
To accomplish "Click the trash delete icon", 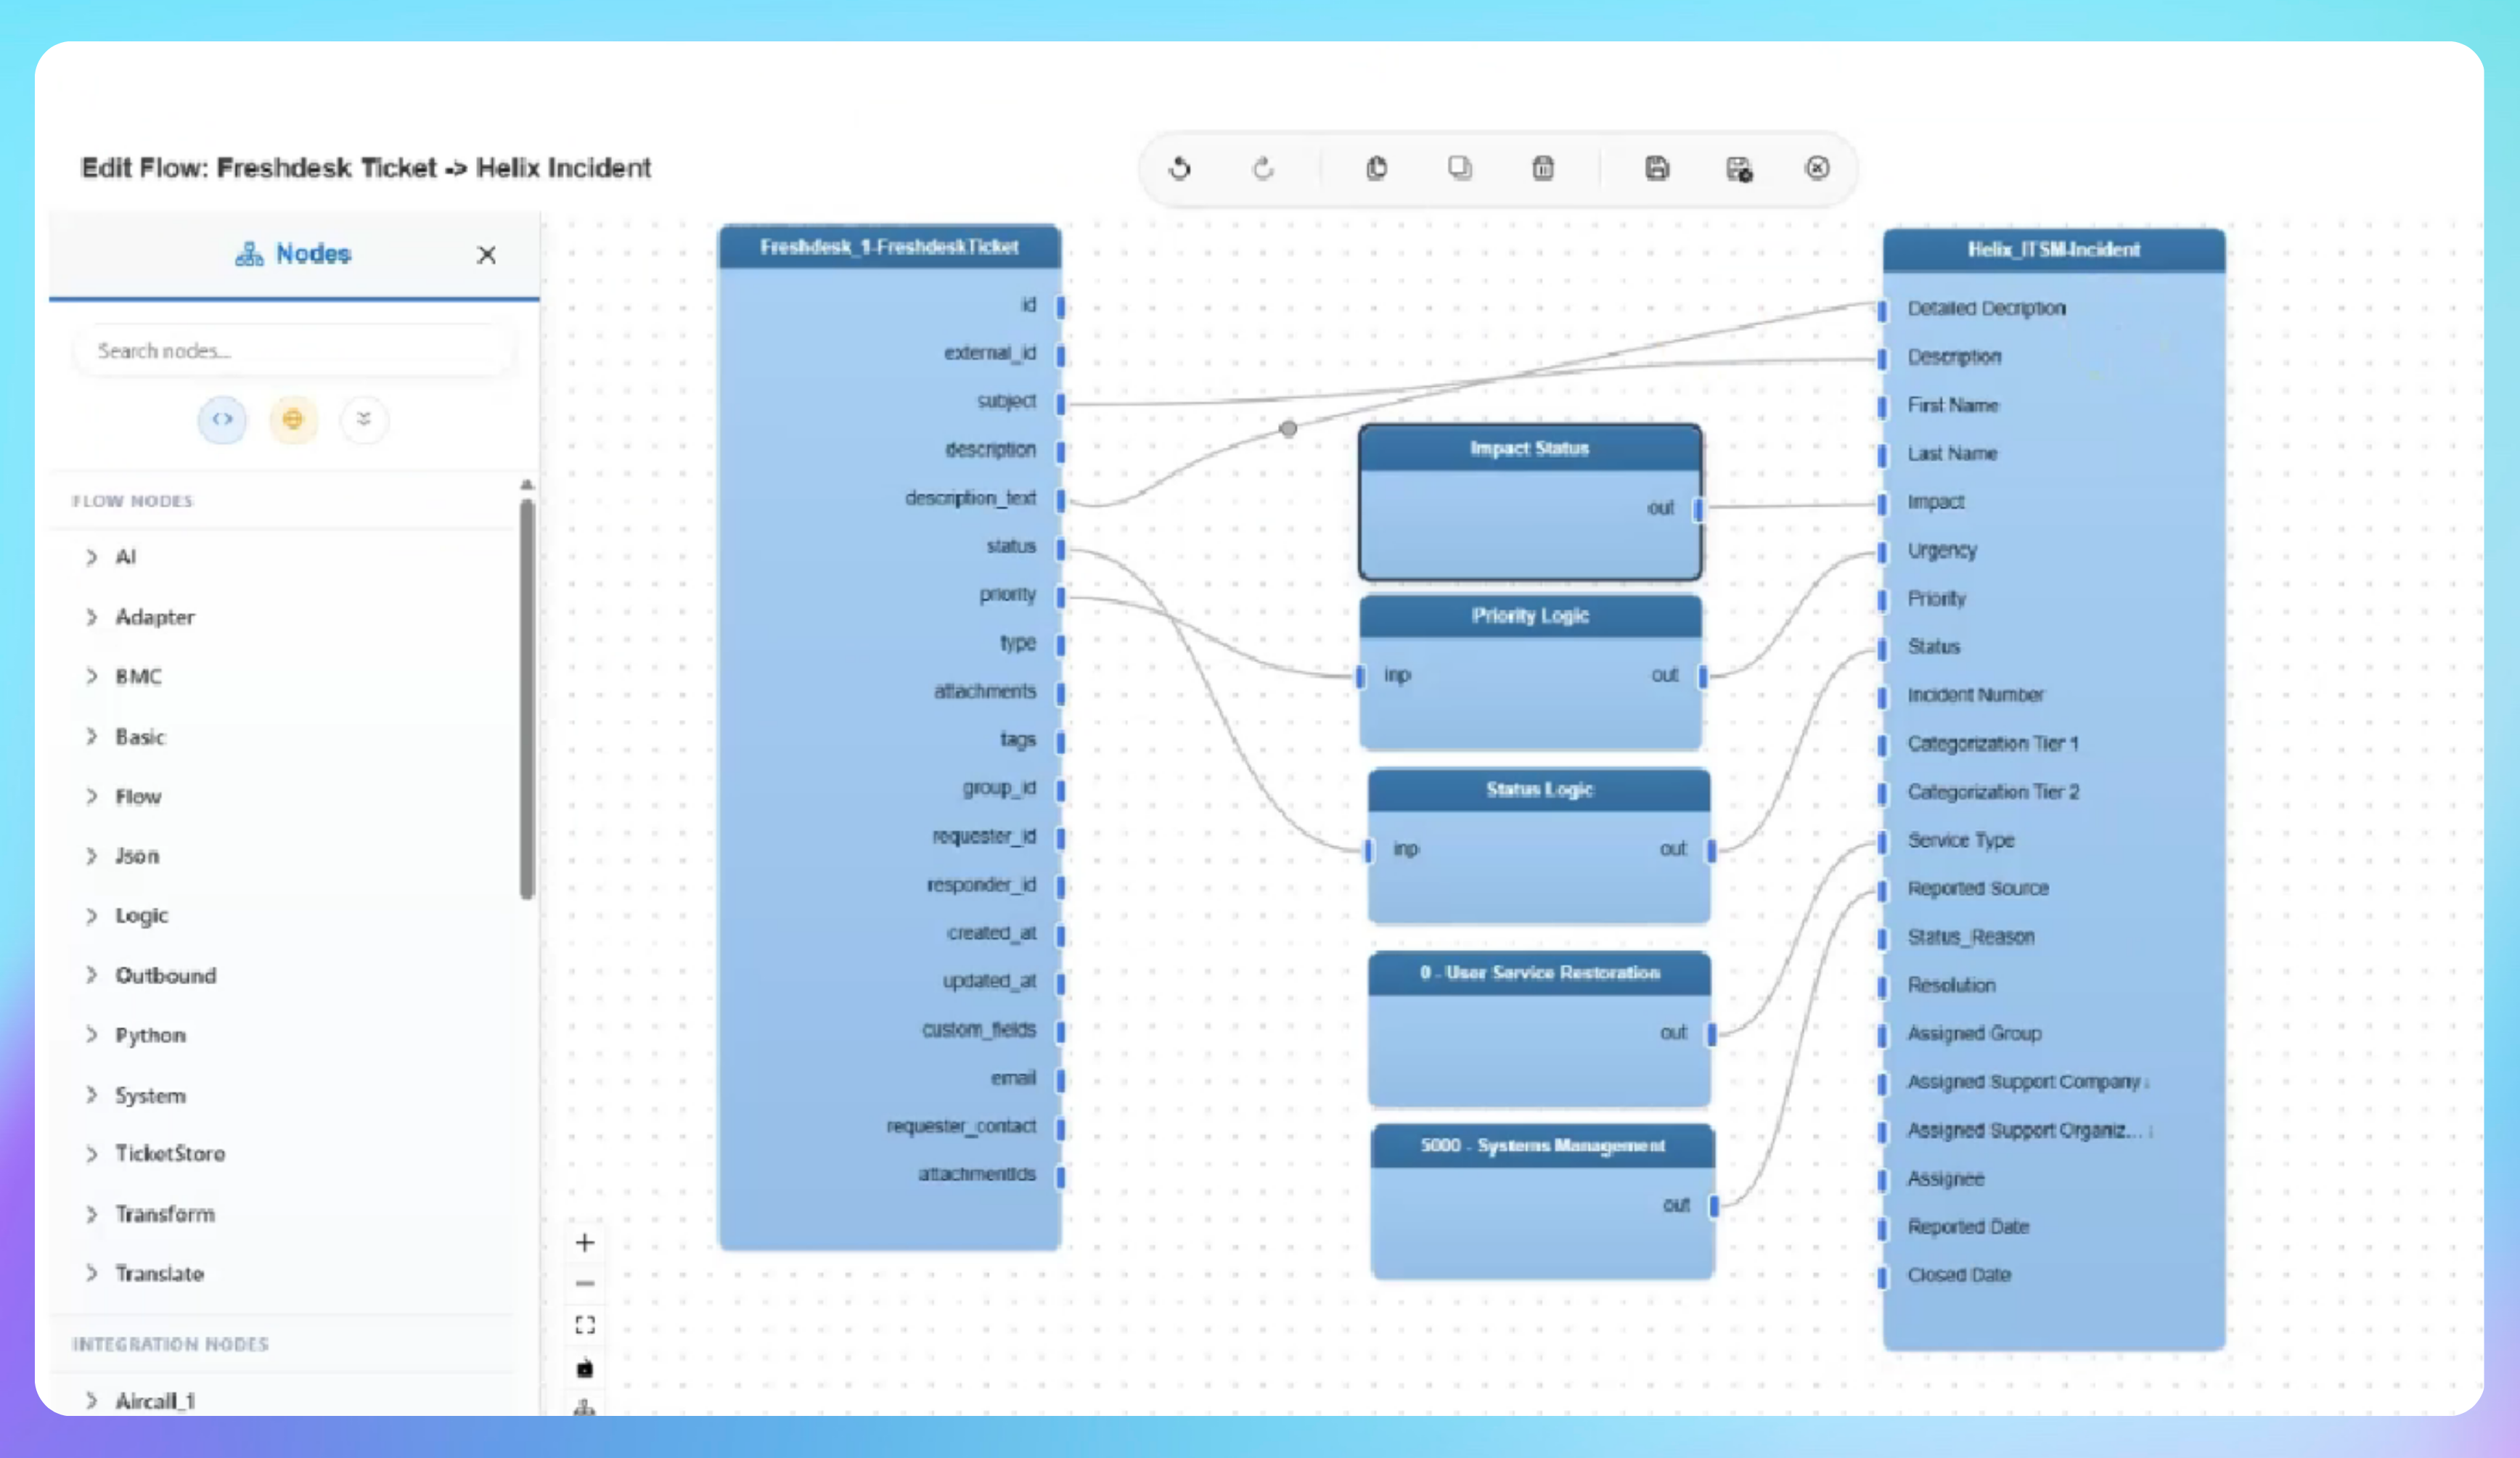I will [1543, 168].
